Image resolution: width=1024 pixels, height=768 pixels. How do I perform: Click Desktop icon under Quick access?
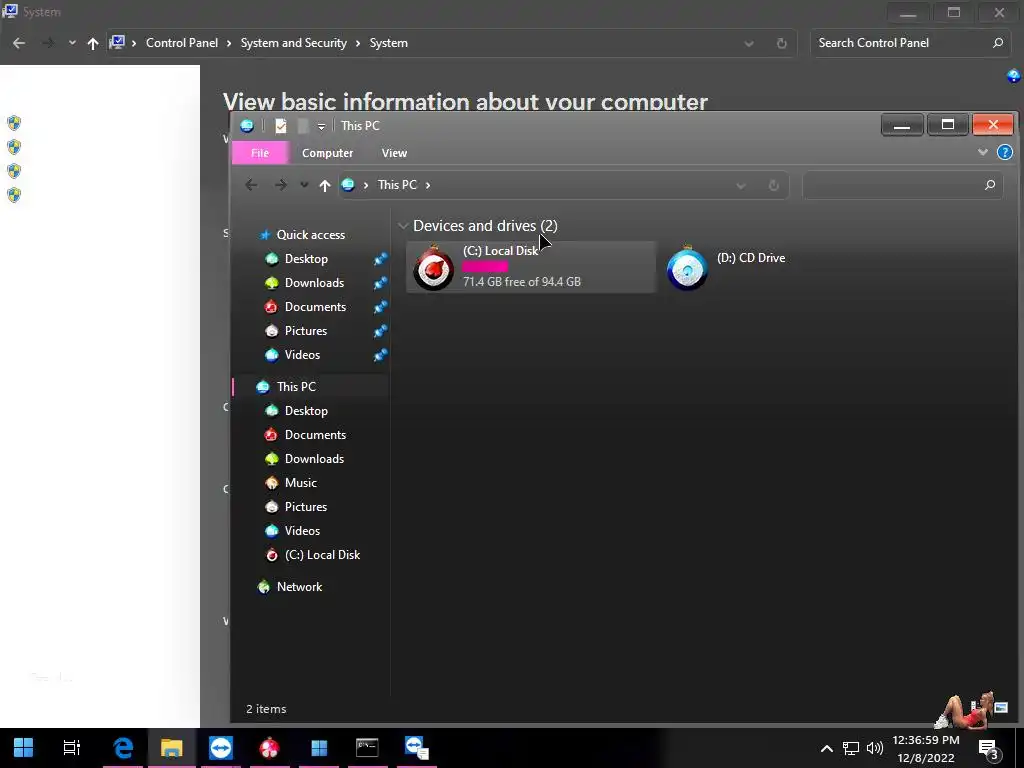(x=272, y=259)
